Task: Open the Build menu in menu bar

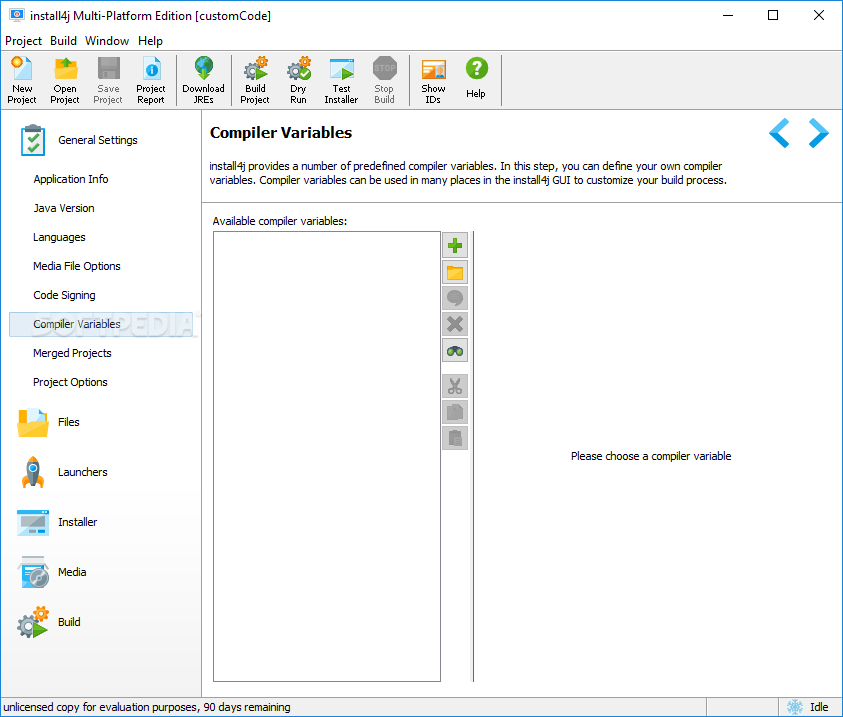Action: (x=63, y=41)
